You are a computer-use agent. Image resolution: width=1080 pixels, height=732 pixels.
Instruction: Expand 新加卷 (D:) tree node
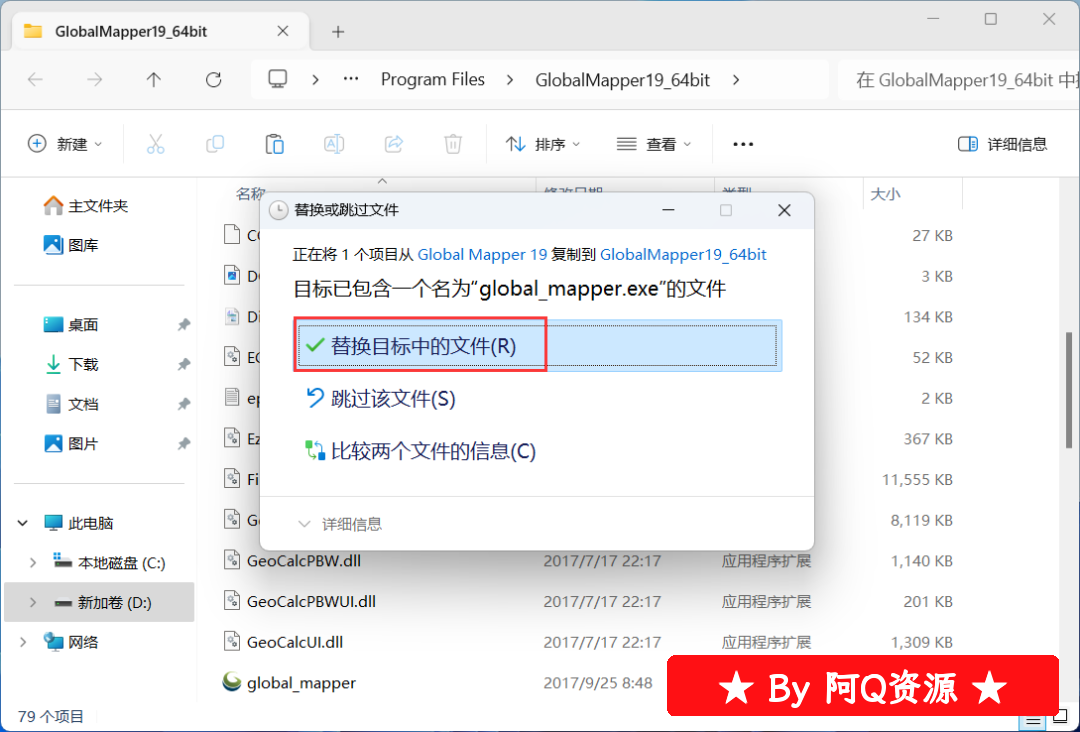tap(32, 603)
